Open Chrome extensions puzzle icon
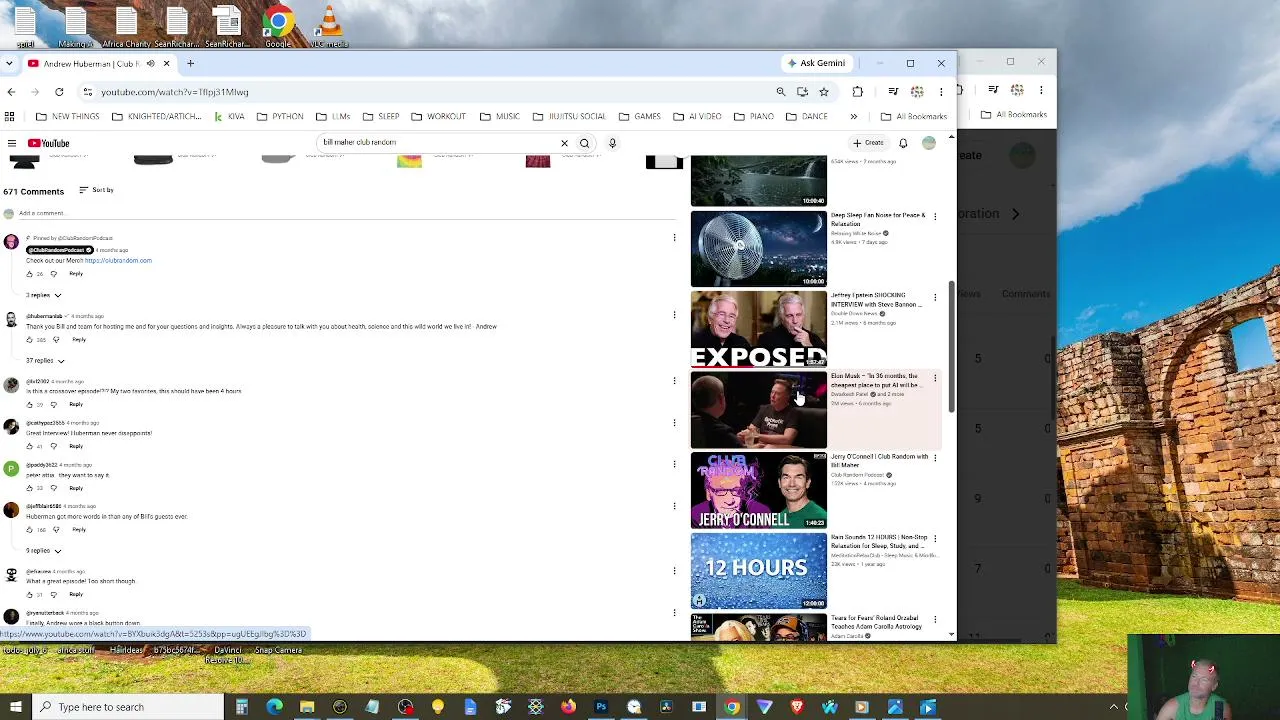Screen dimensions: 1280x720 tap(857, 92)
